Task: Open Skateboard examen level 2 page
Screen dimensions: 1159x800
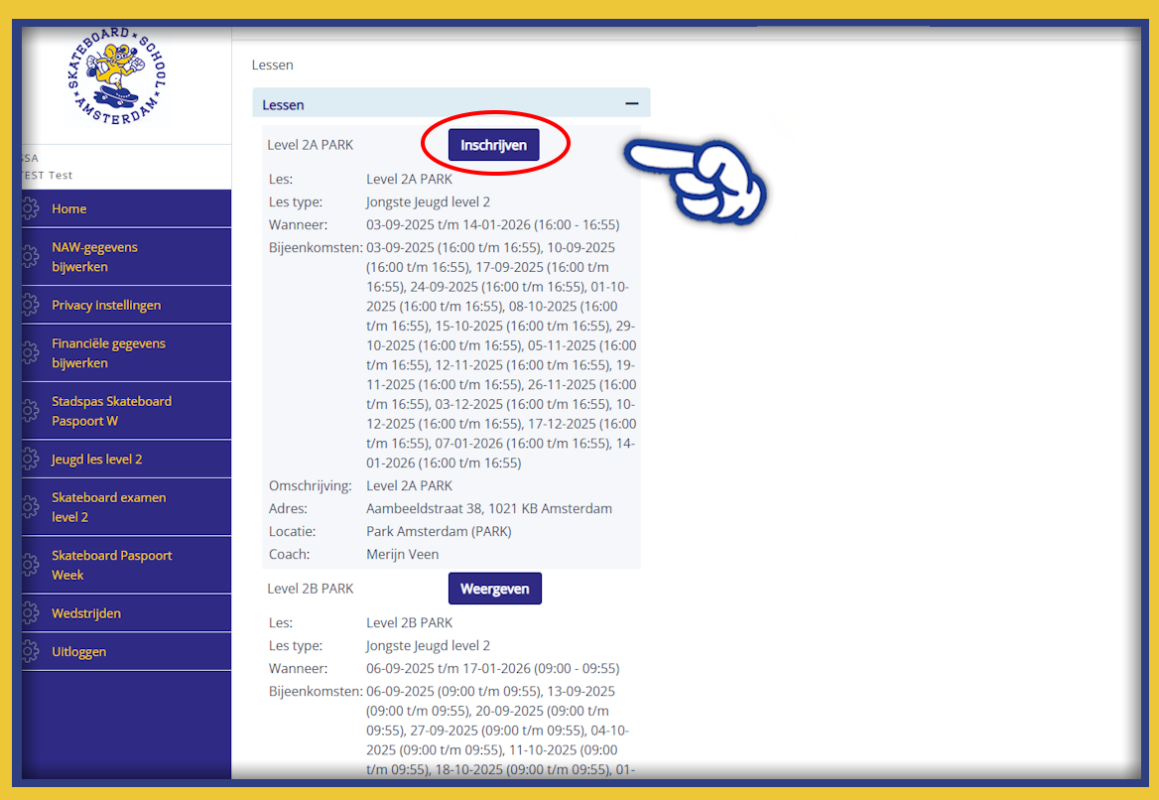Action: click(x=108, y=507)
